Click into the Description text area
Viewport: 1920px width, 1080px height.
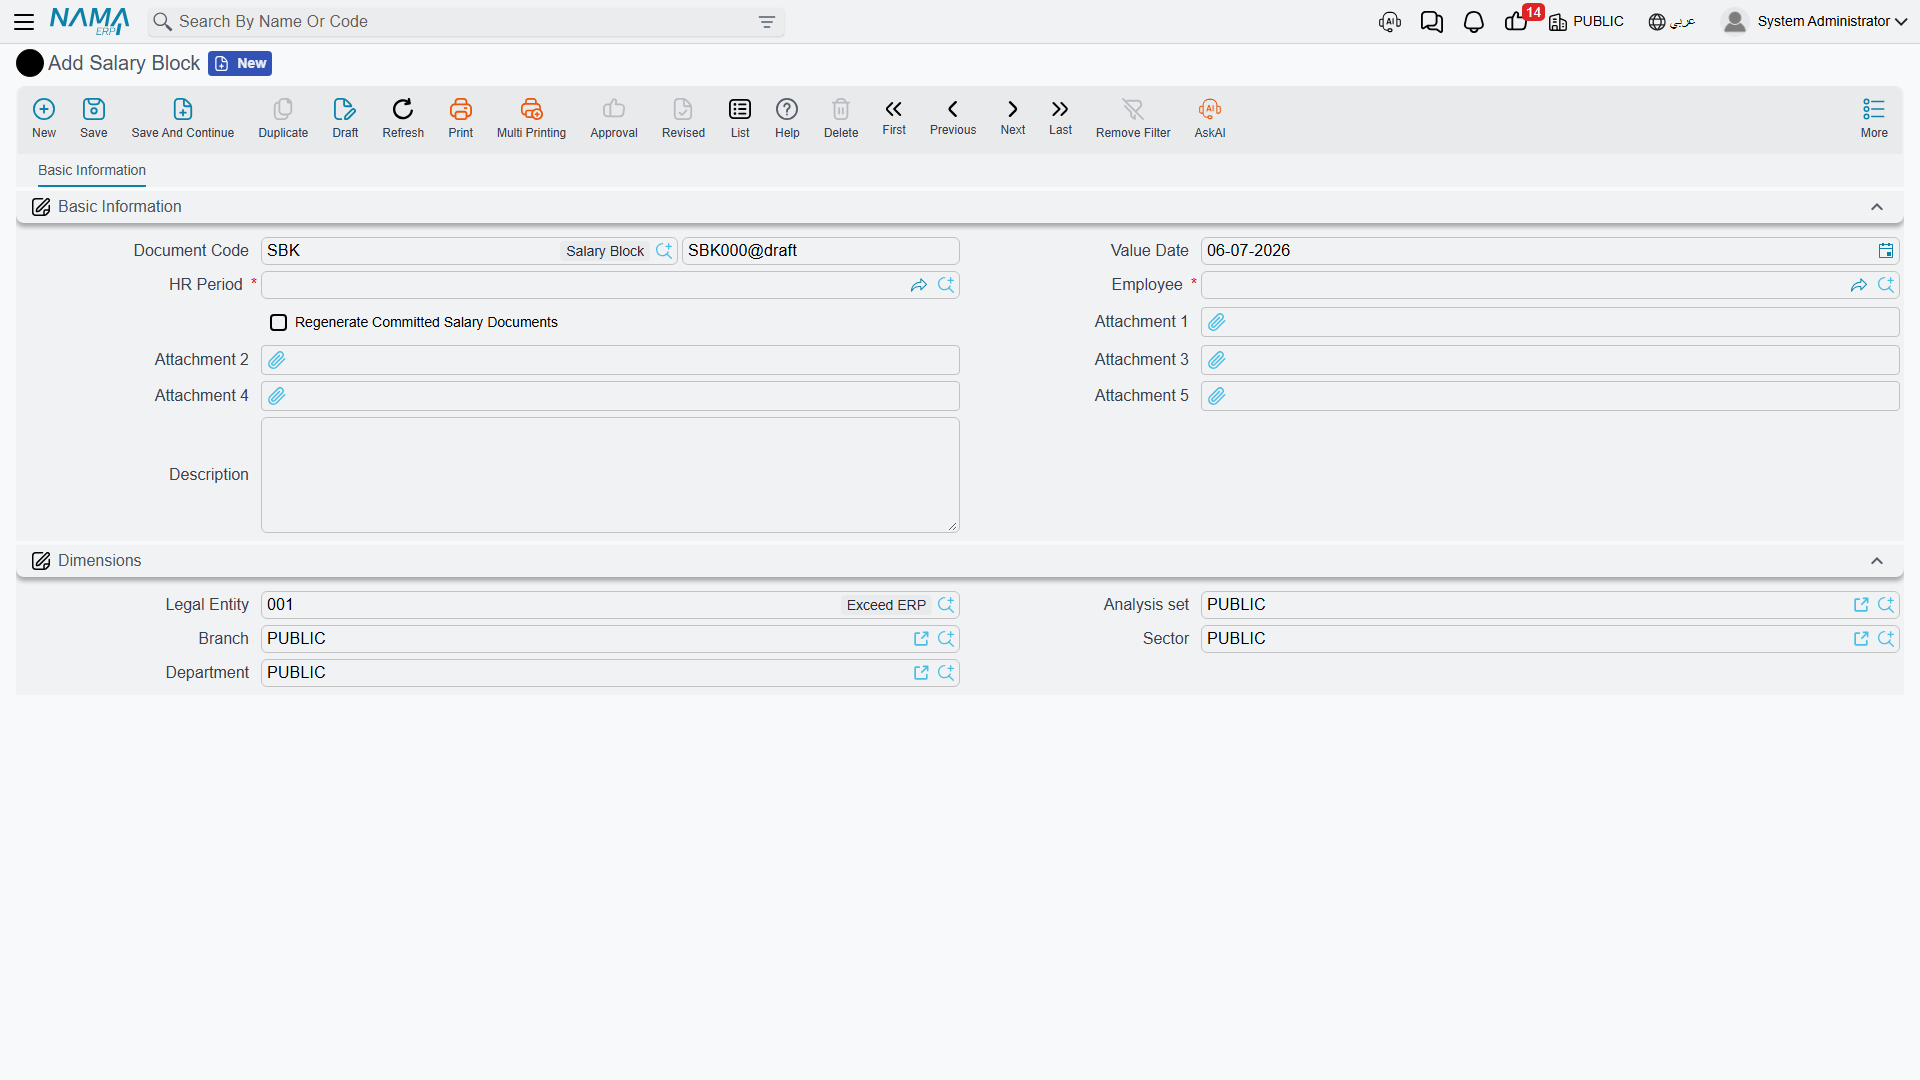coord(610,475)
